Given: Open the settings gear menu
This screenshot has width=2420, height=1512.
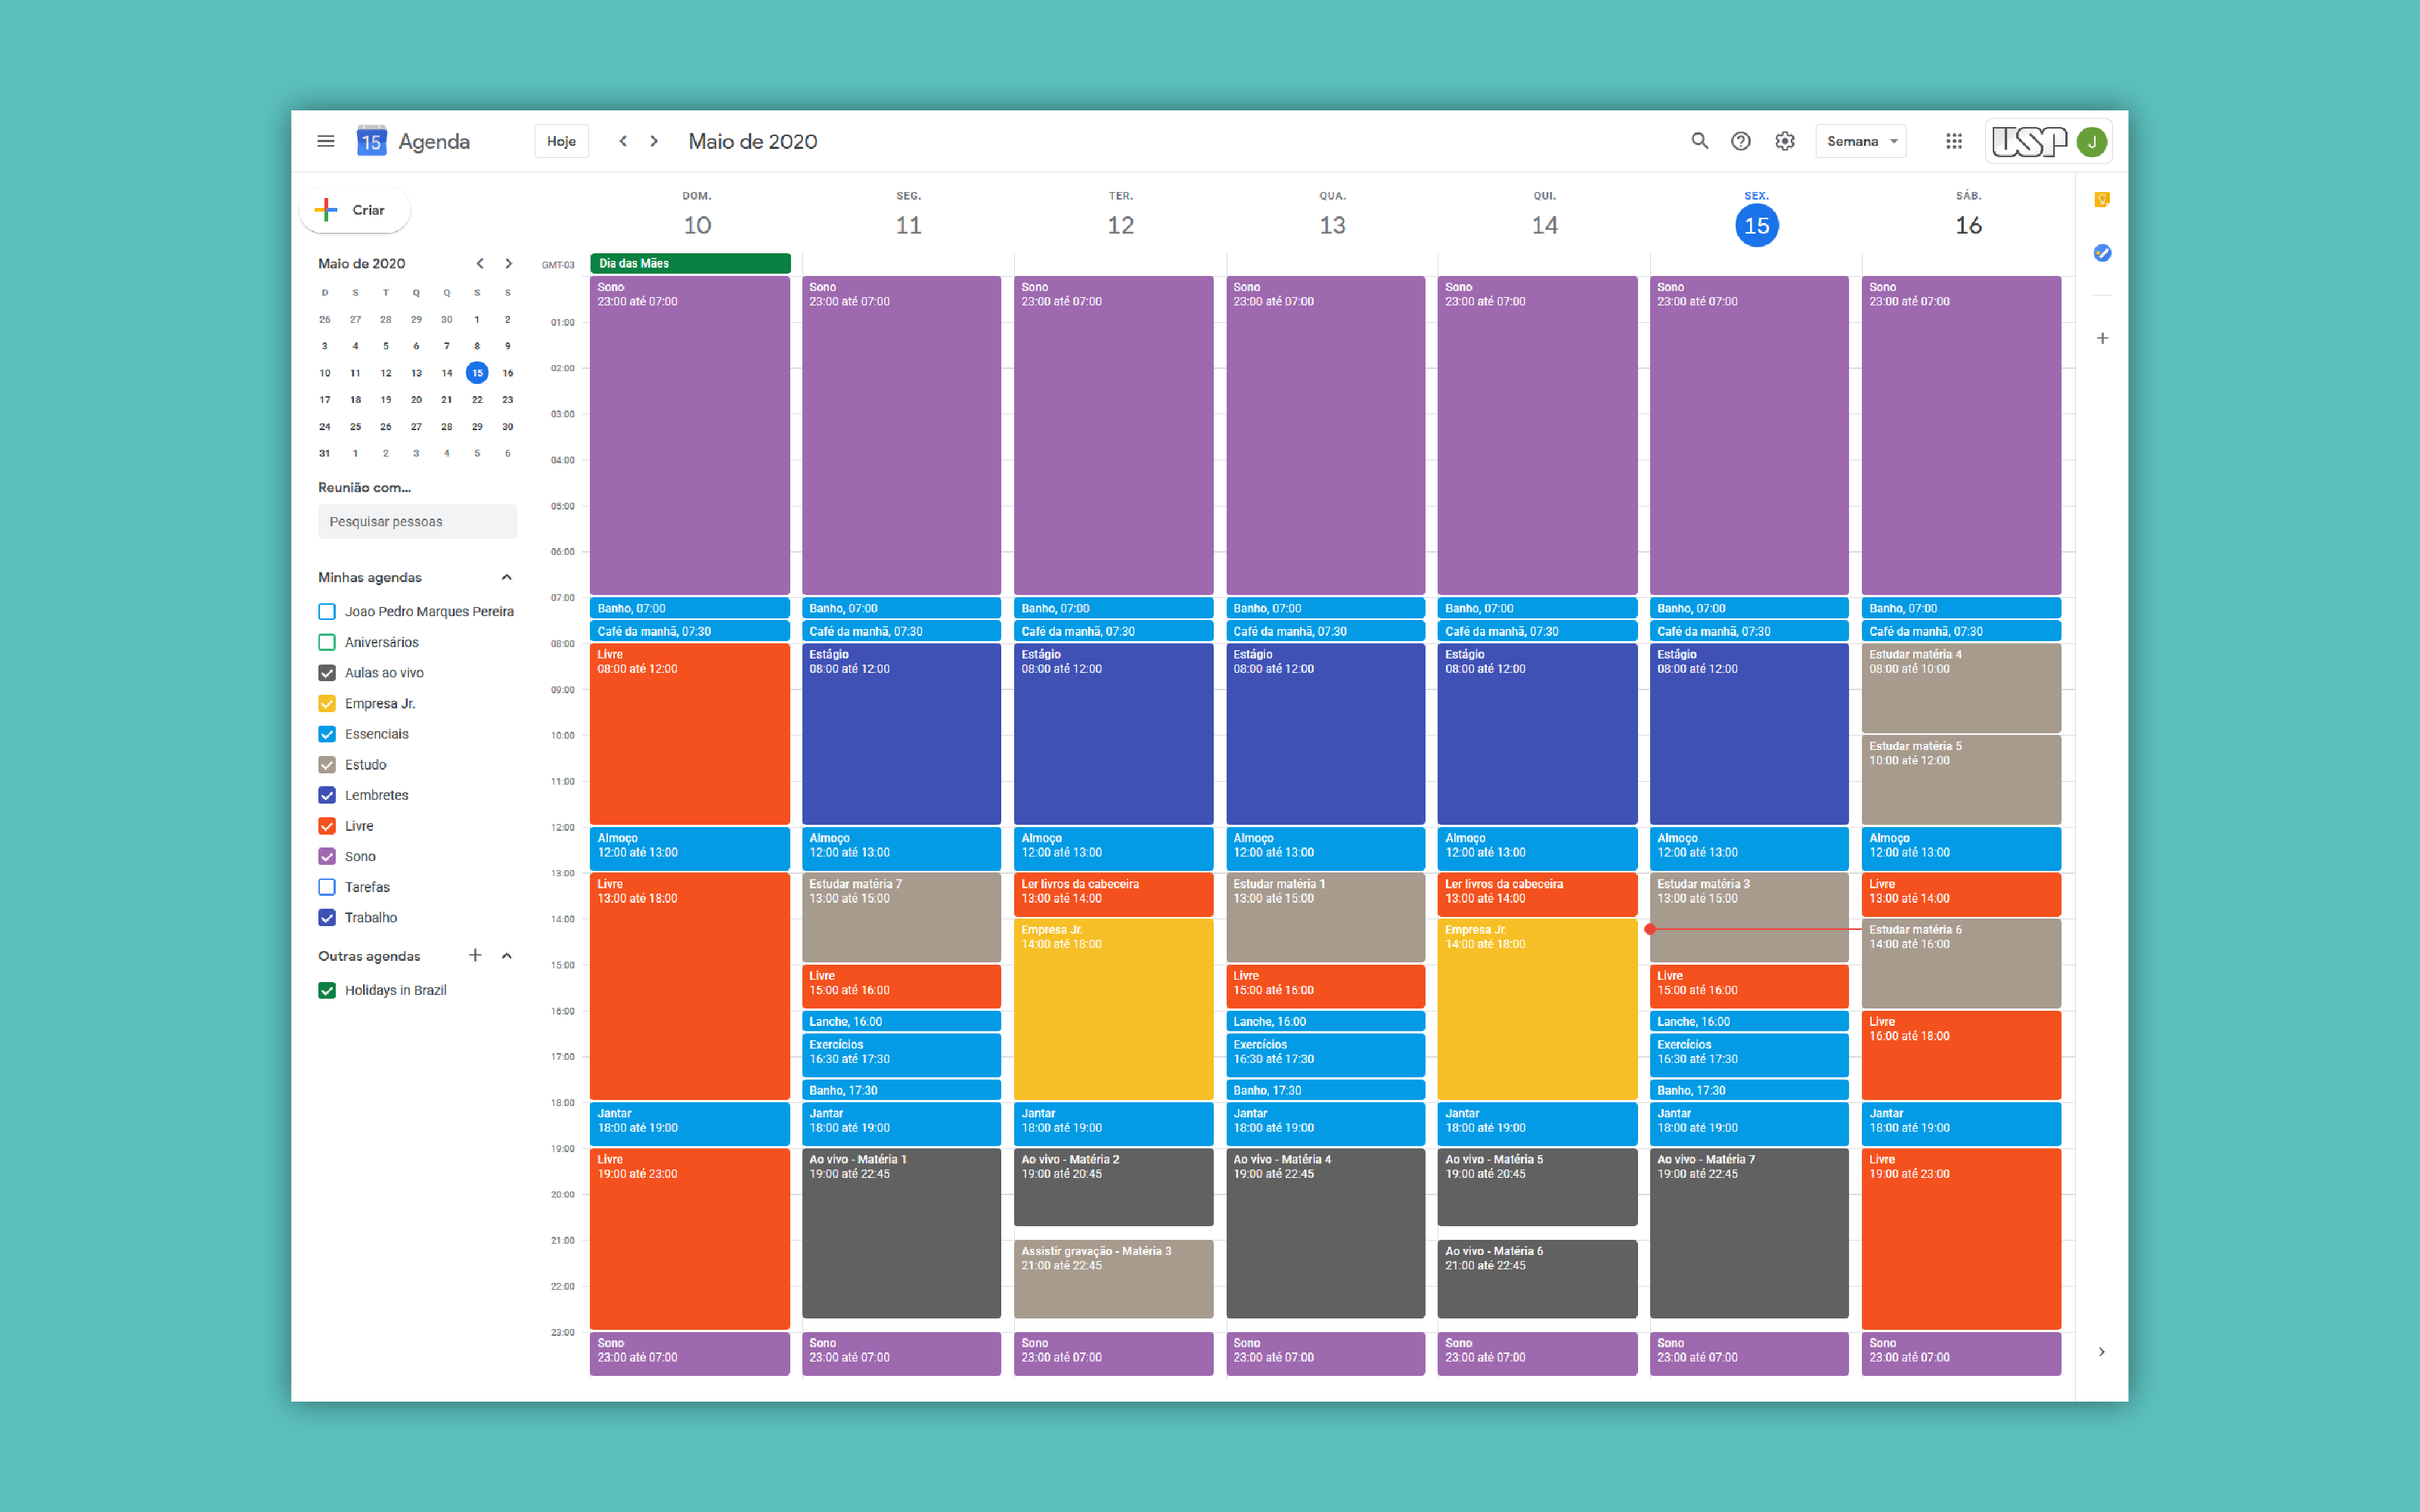Looking at the screenshot, I should click(x=1785, y=141).
